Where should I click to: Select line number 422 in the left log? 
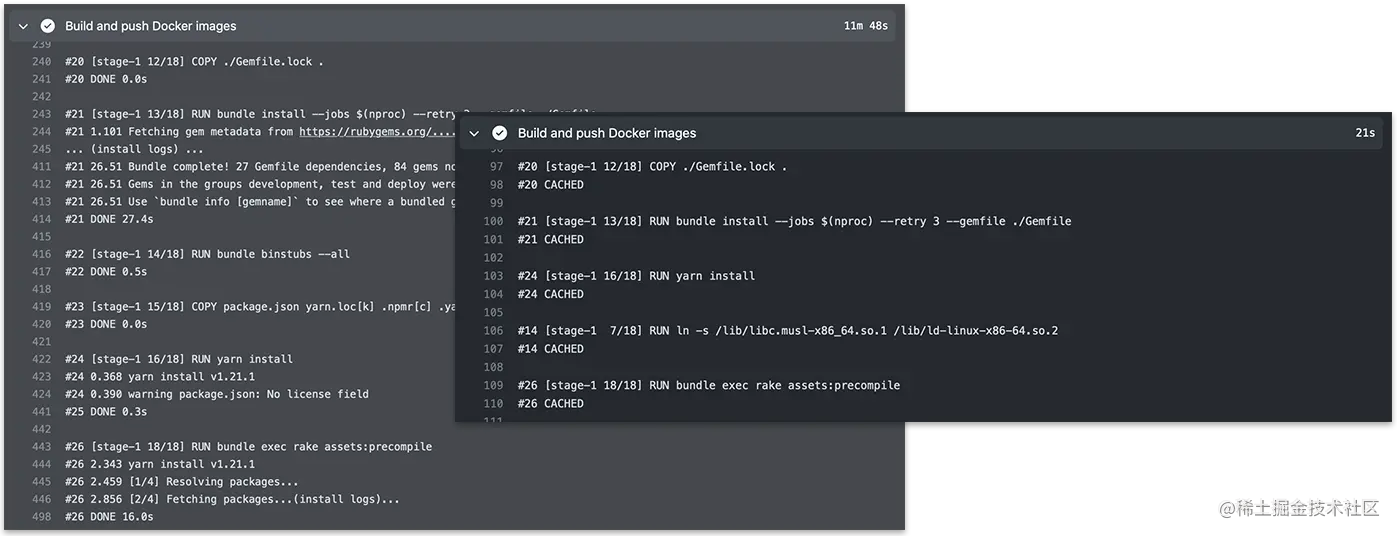41,359
